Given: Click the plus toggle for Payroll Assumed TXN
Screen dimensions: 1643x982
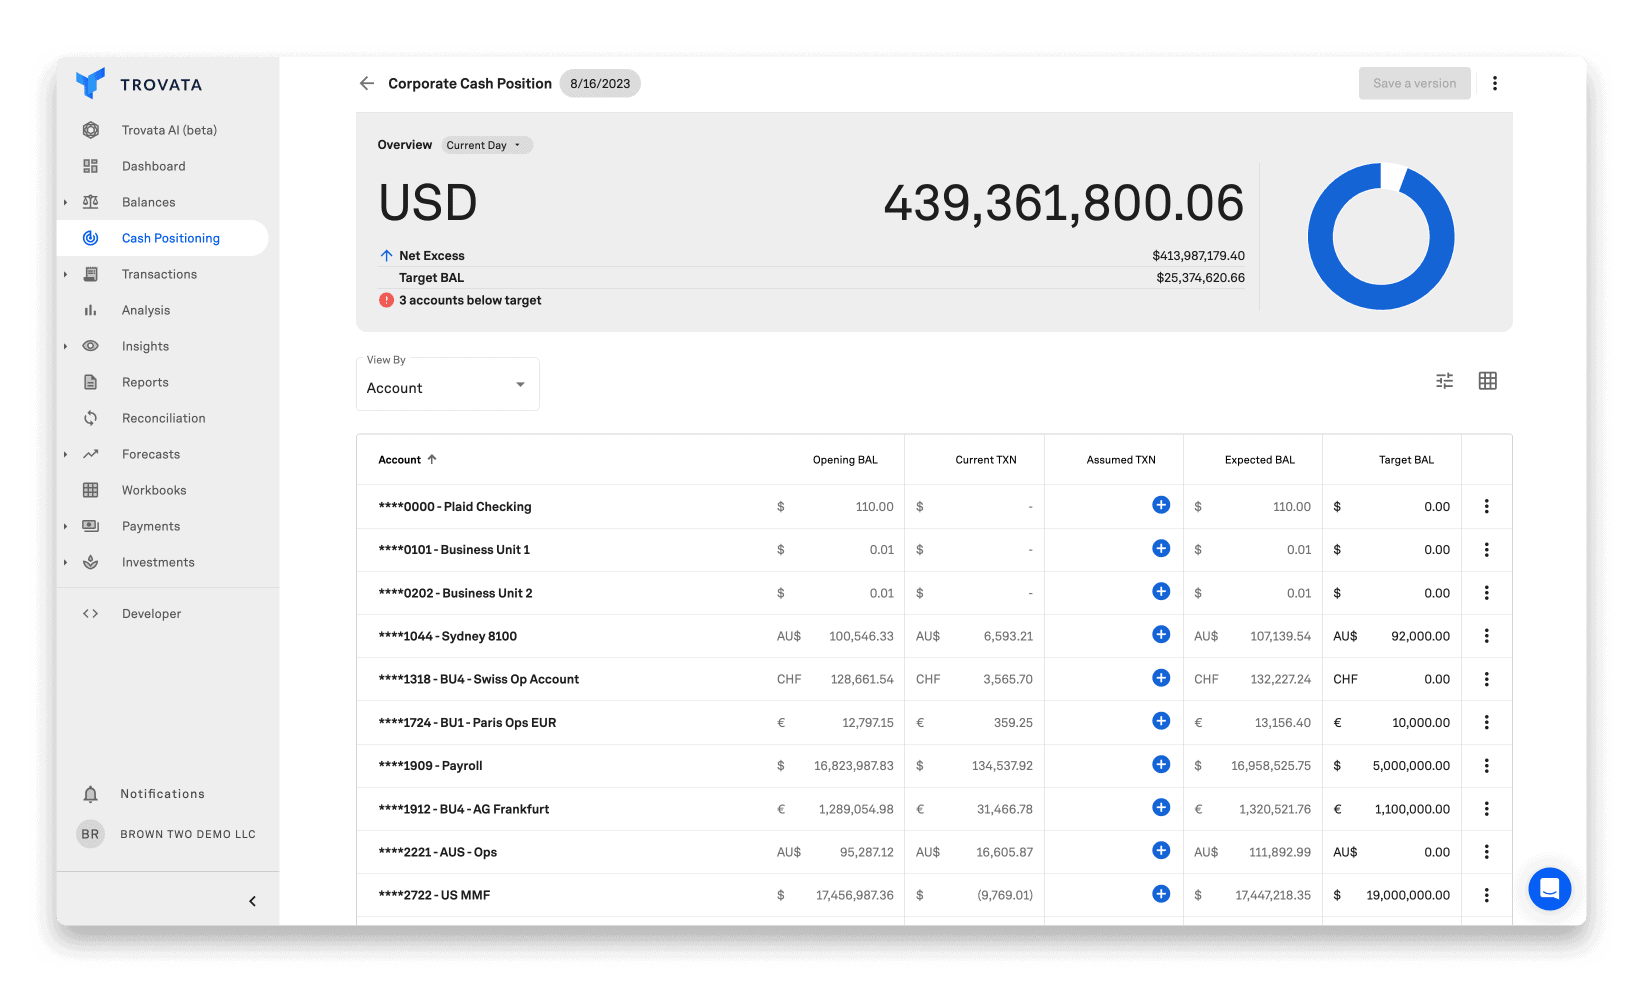Looking at the screenshot, I should tap(1160, 764).
